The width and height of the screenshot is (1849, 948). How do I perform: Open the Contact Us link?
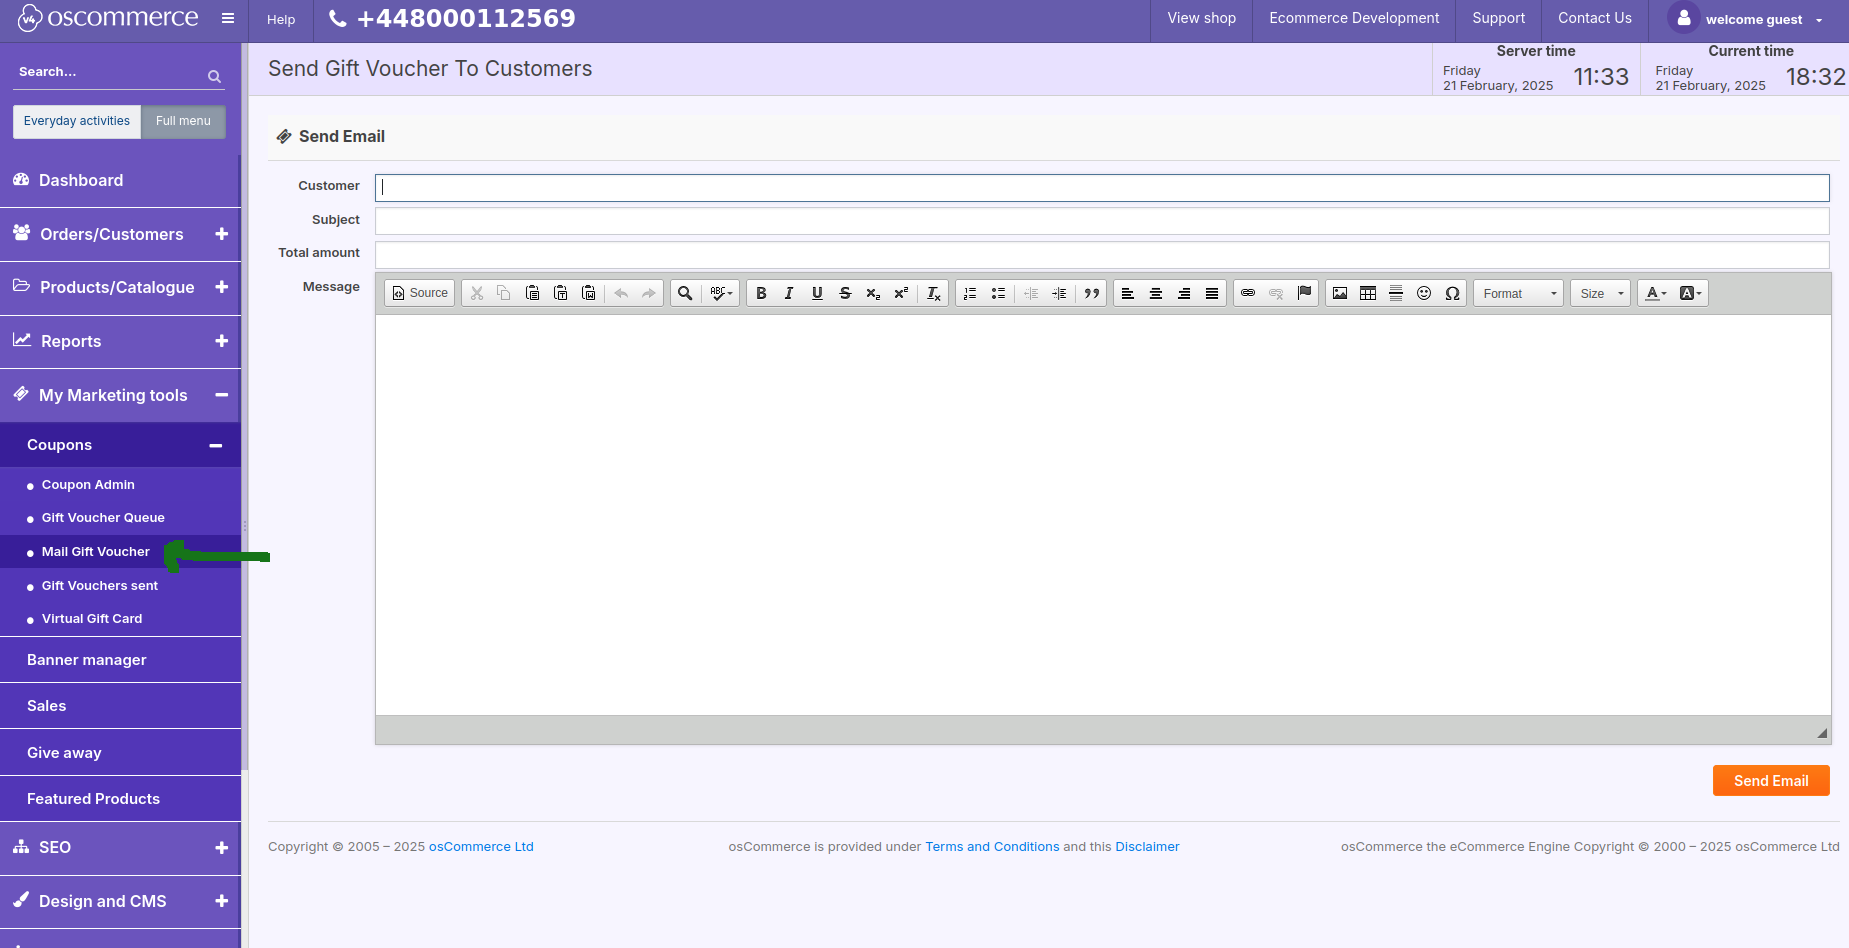click(1594, 18)
